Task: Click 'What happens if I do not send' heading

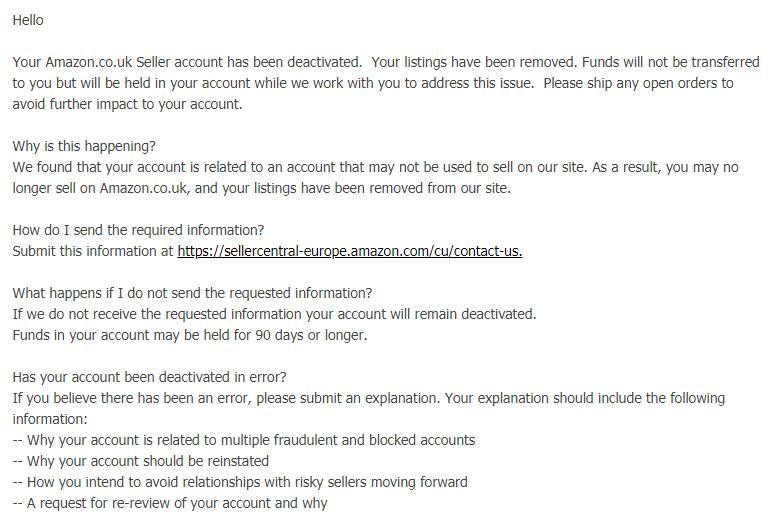Action: [192, 293]
